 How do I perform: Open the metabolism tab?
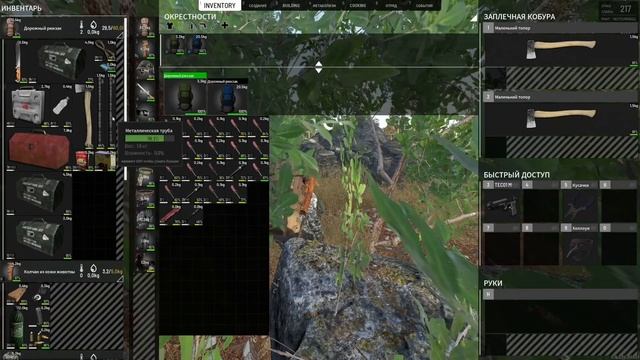click(x=324, y=6)
